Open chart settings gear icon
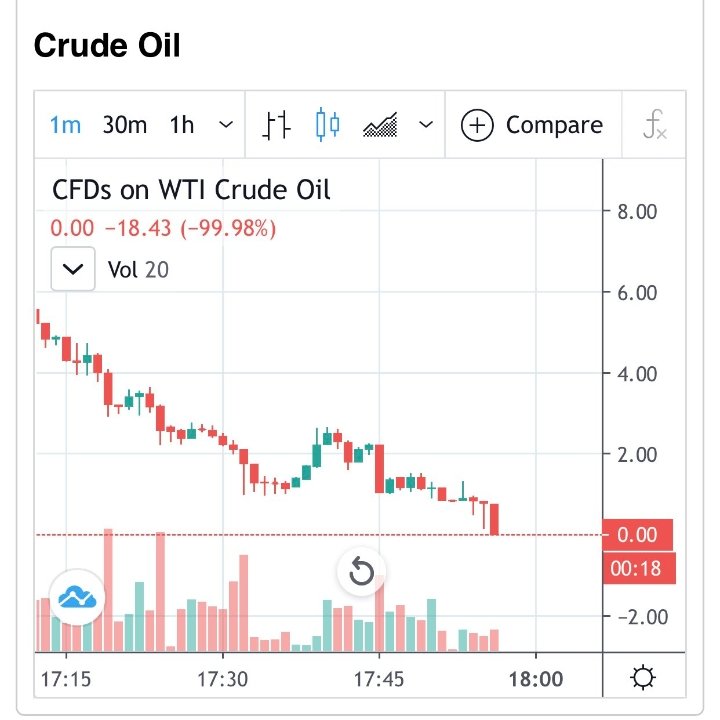The image size is (720, 720). (644, 679)
